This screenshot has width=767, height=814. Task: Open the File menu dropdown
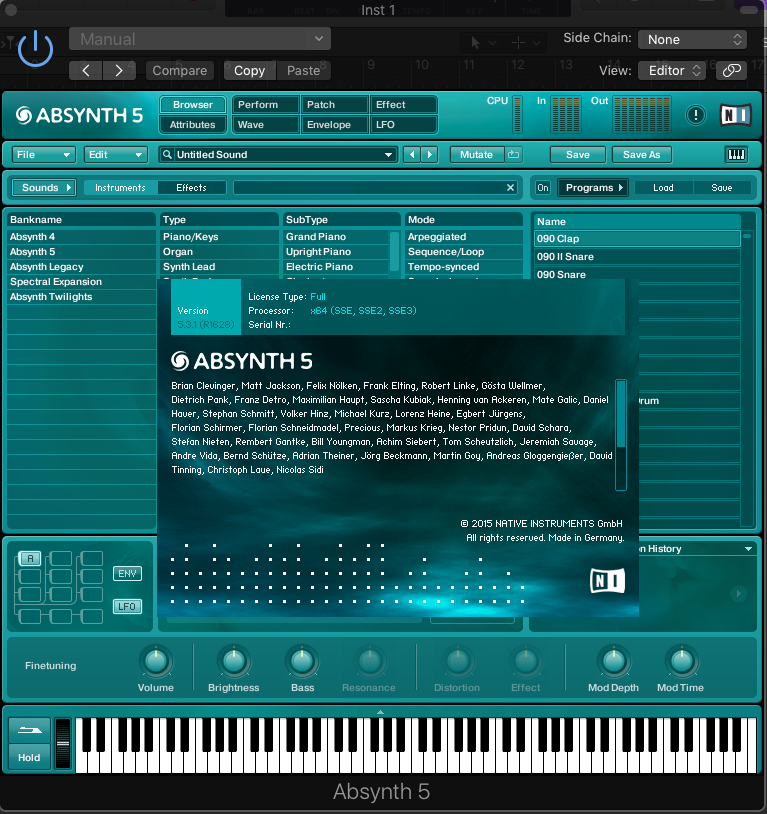[x=44, y=155]
